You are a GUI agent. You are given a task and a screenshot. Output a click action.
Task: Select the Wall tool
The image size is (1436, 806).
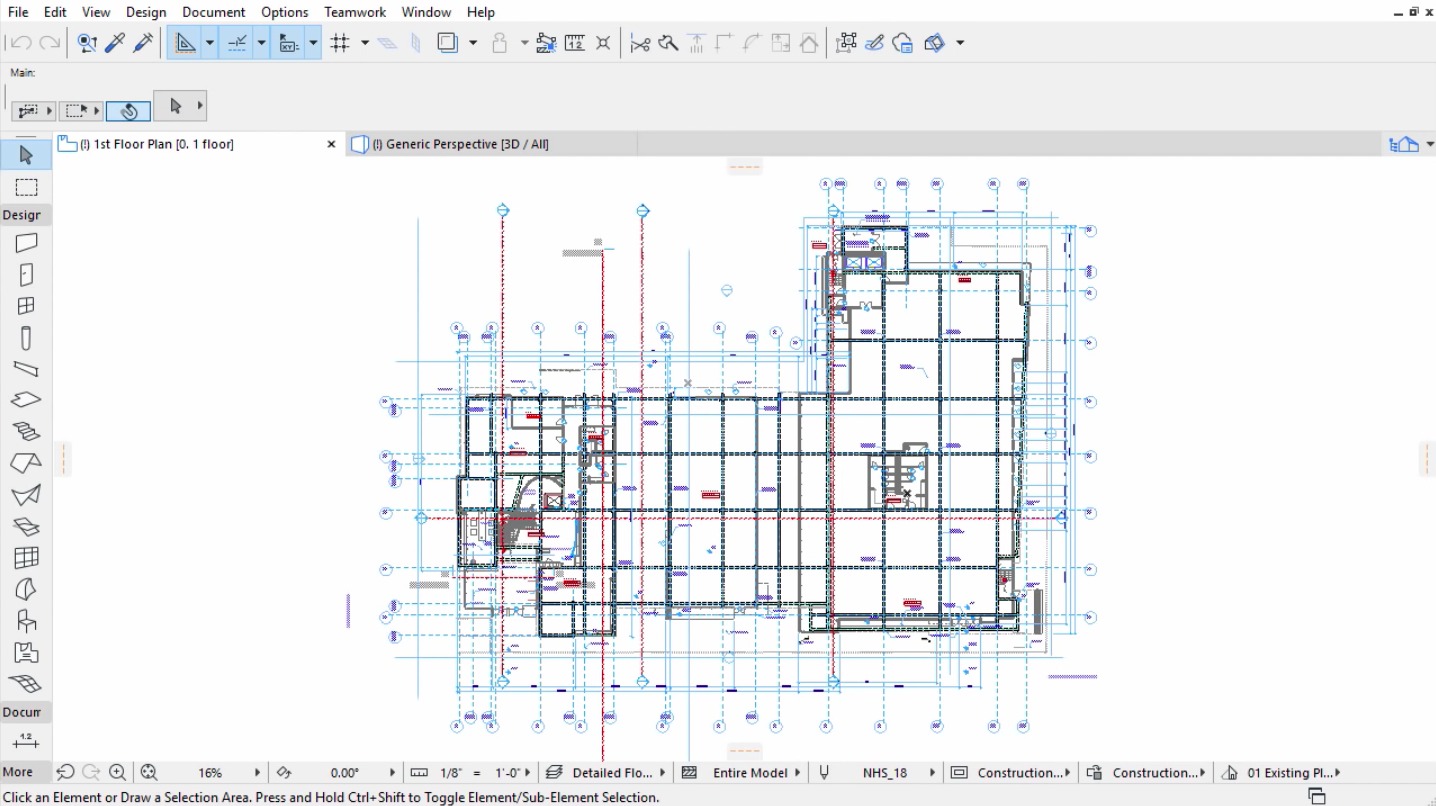(25, 242)
